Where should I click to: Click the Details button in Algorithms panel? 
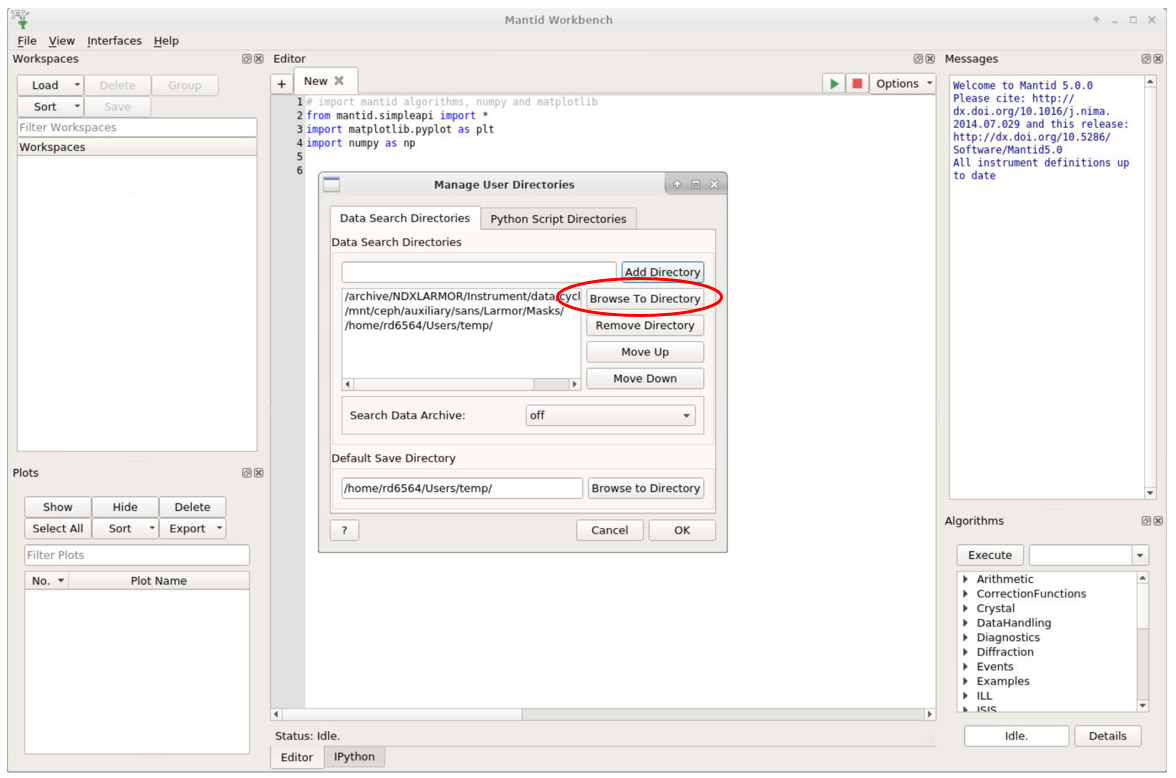click(x=1108, y=736)
